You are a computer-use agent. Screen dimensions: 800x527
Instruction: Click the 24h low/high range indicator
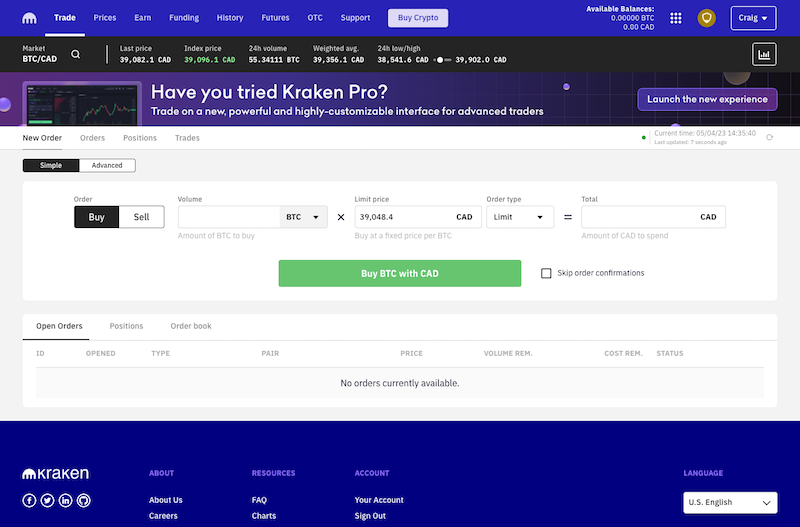click(x=442, y=60)
